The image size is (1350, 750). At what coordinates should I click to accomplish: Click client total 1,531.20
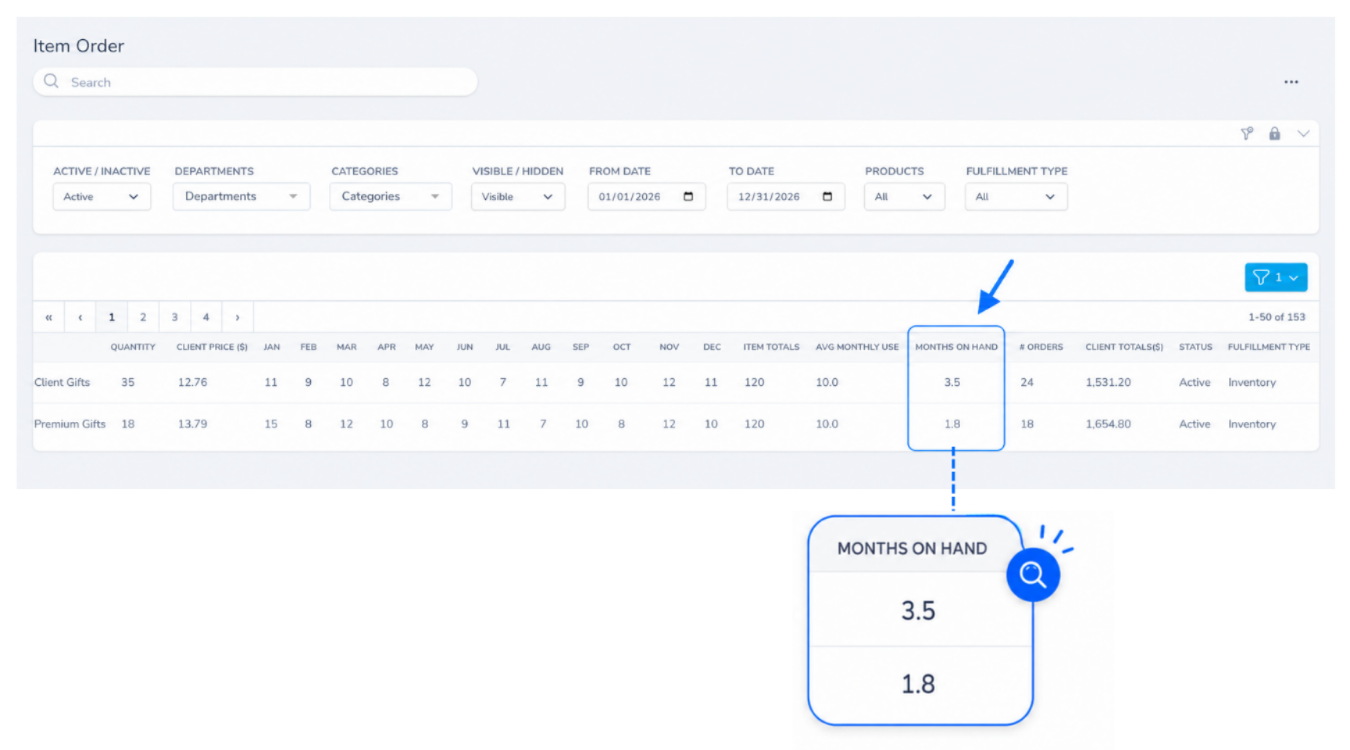(x=1108, y=383)
